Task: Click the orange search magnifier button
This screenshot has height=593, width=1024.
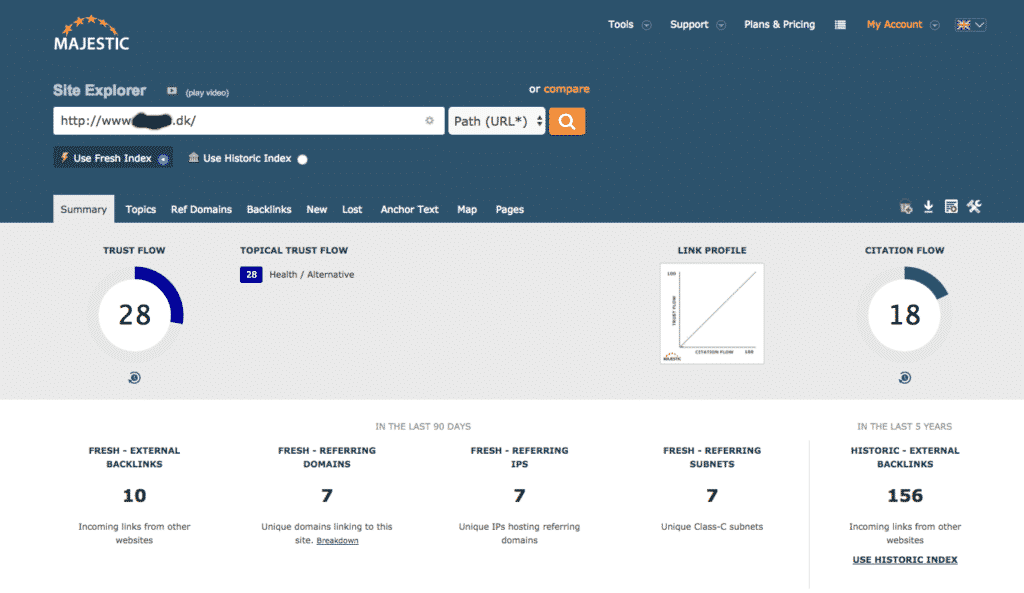Action: pyautogui.click(x=567, y=121)
